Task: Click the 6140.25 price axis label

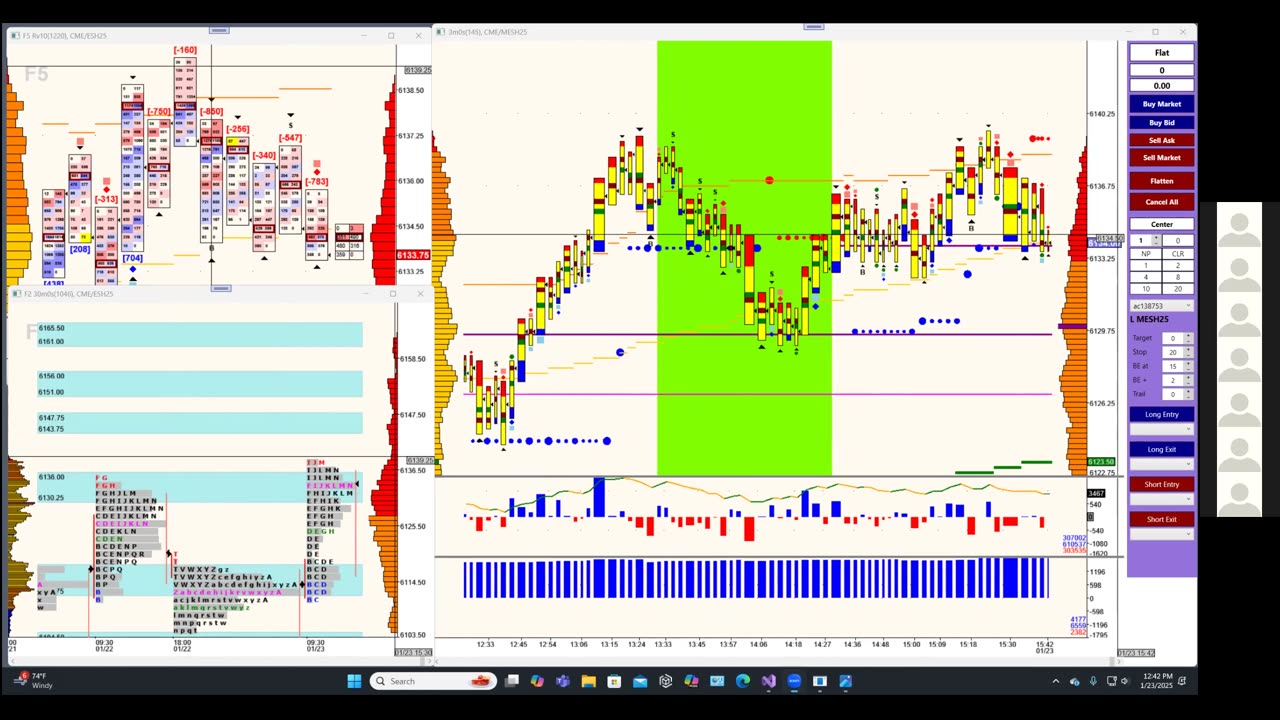Action: [x=1102, y=114]
